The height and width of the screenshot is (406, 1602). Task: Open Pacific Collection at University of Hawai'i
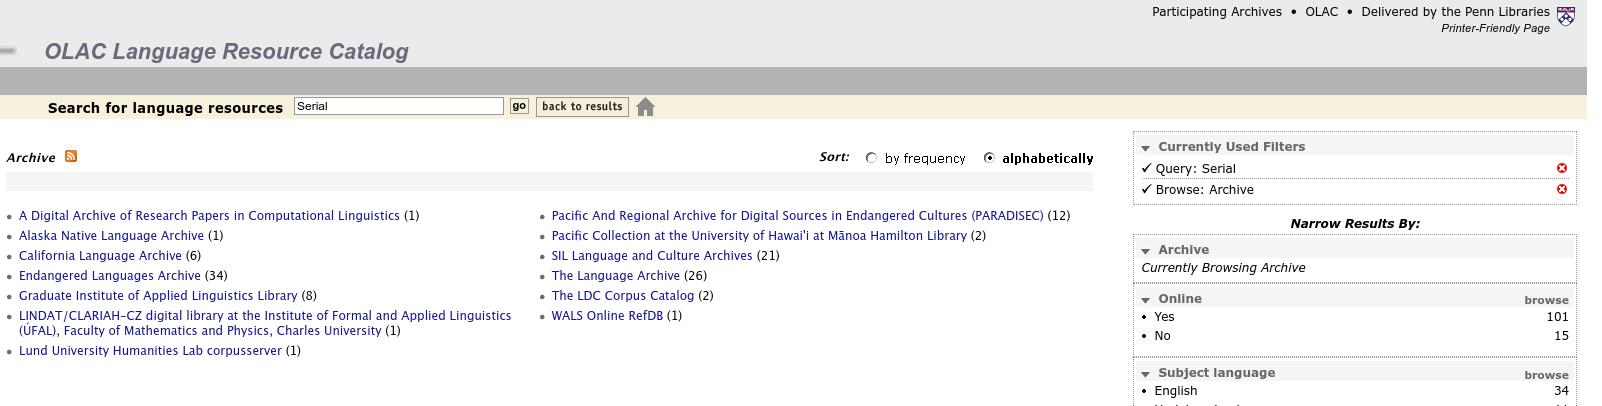point(759,235)
